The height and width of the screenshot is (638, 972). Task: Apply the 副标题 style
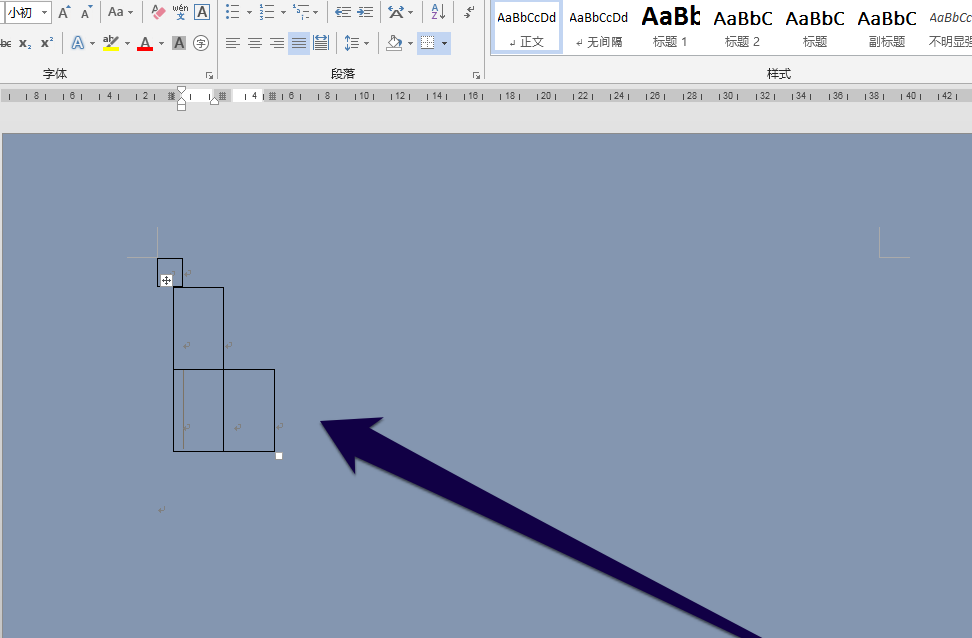(887, 28)
